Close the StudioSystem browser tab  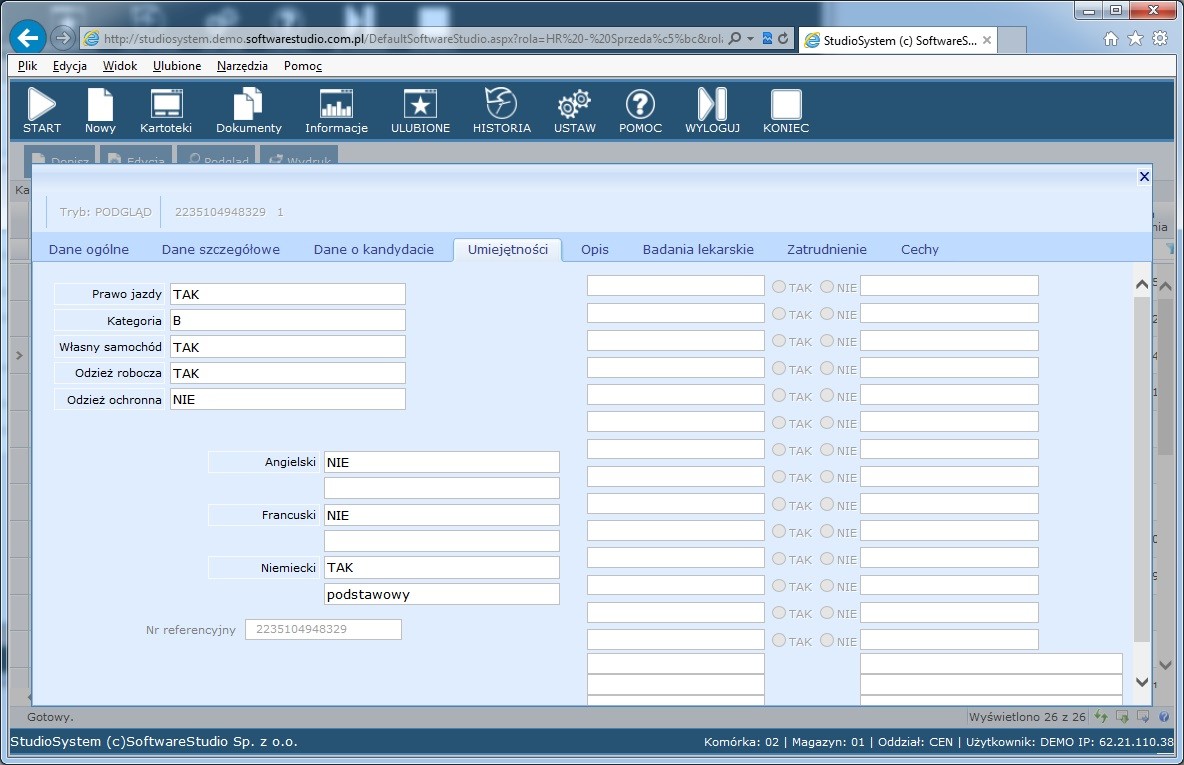987,40
